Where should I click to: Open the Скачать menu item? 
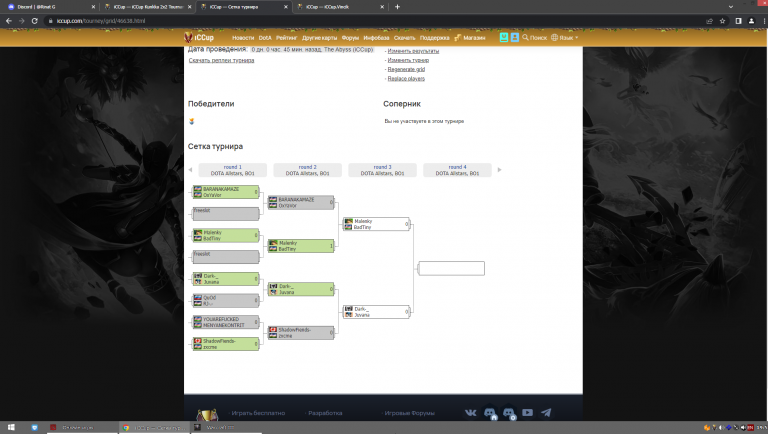[x=405, y=38]
